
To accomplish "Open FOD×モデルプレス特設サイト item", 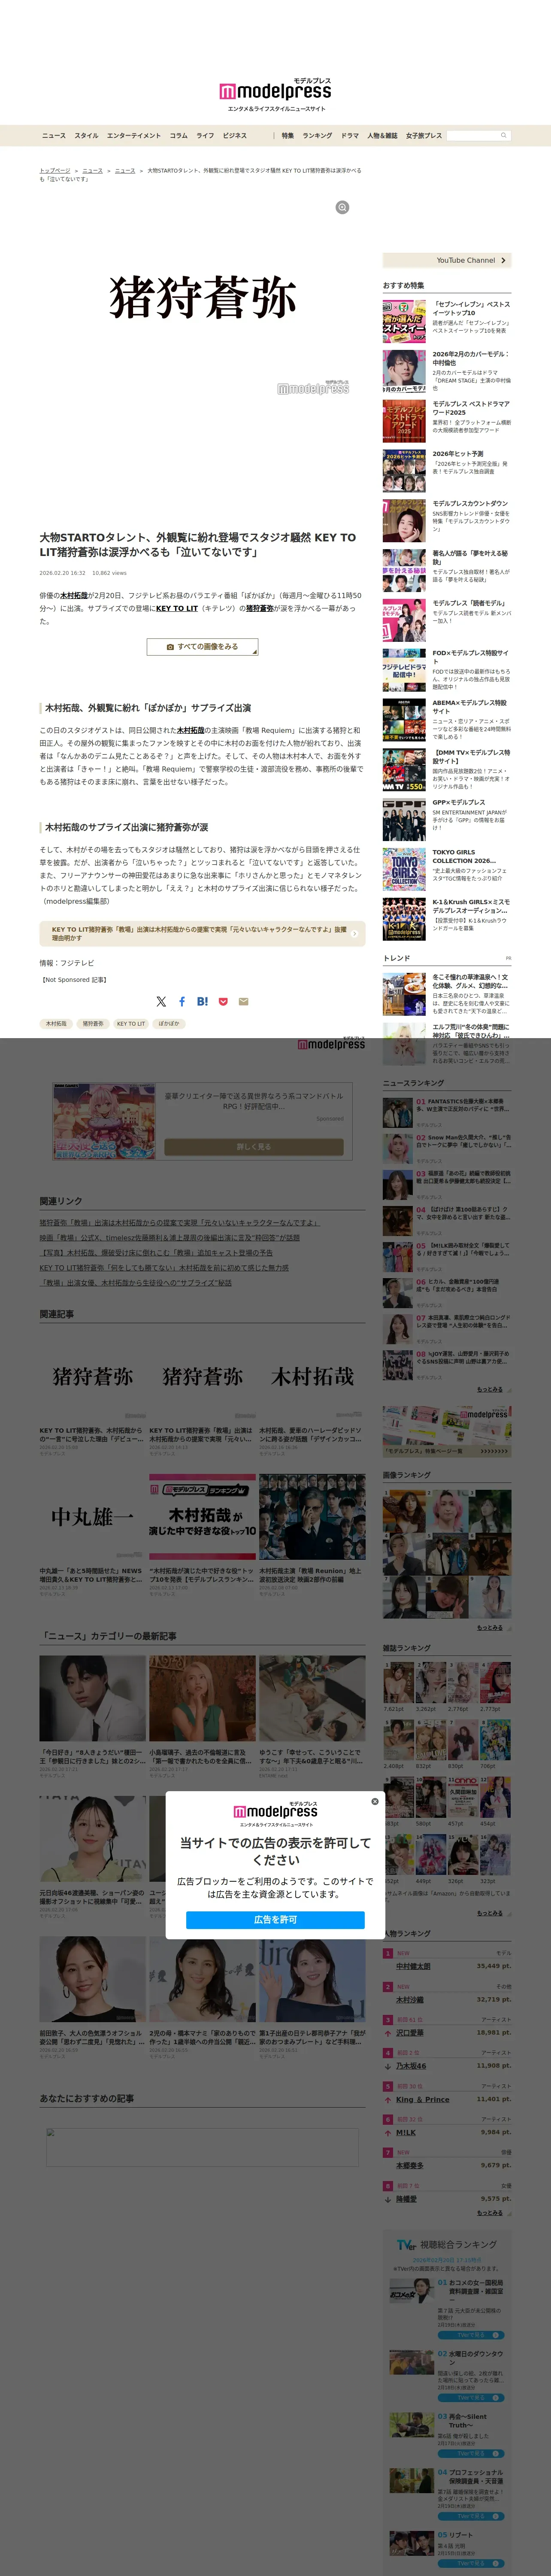I will coord(447,670).
